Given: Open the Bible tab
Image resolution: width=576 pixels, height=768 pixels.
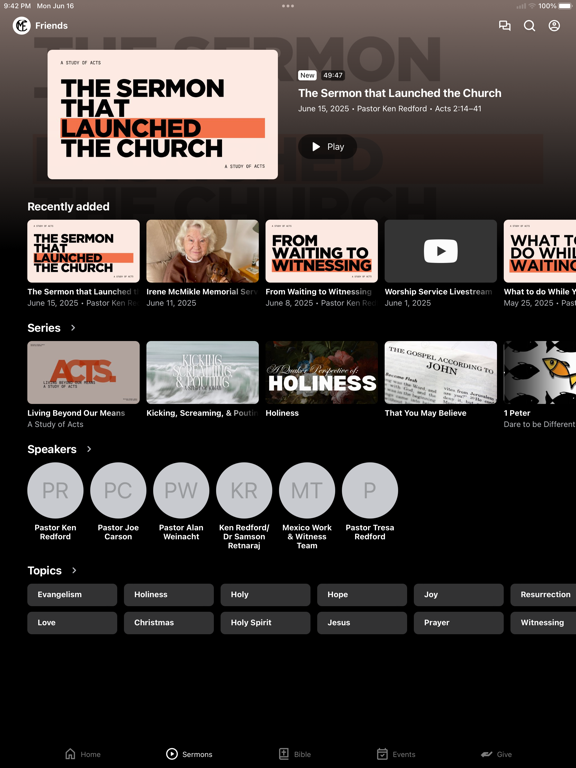Looking at the screenshot, I should (295, 754).
